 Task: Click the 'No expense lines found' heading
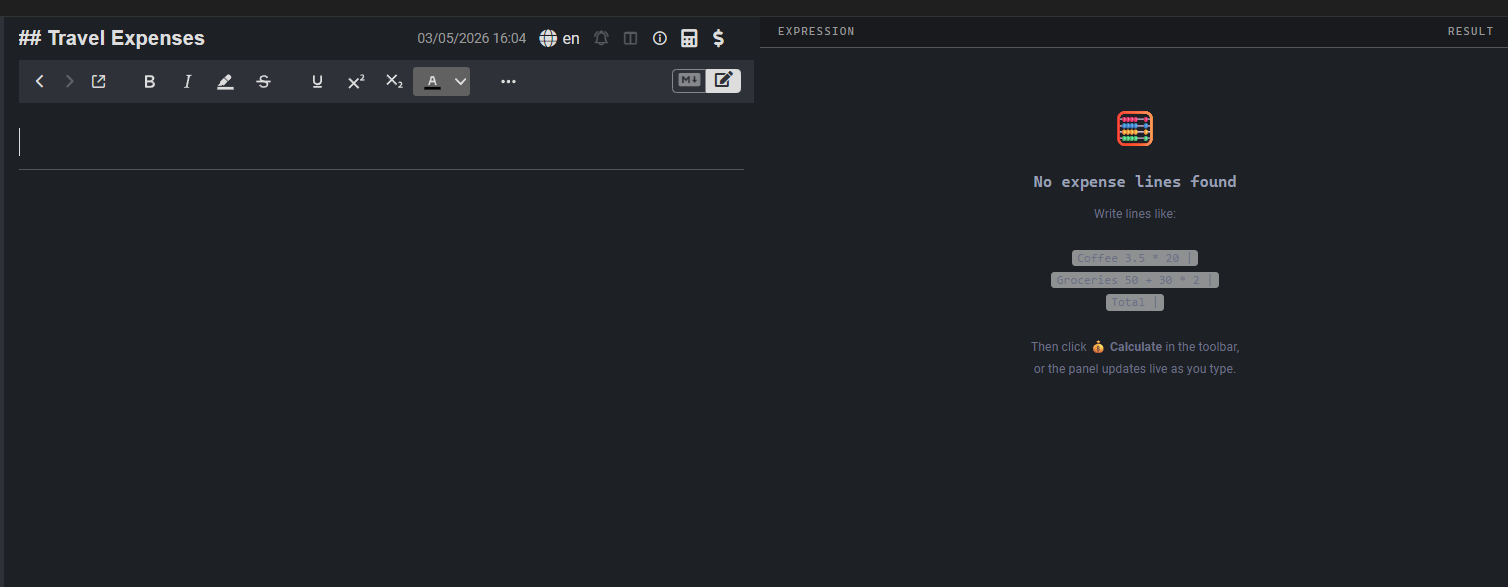(1135, 182)
